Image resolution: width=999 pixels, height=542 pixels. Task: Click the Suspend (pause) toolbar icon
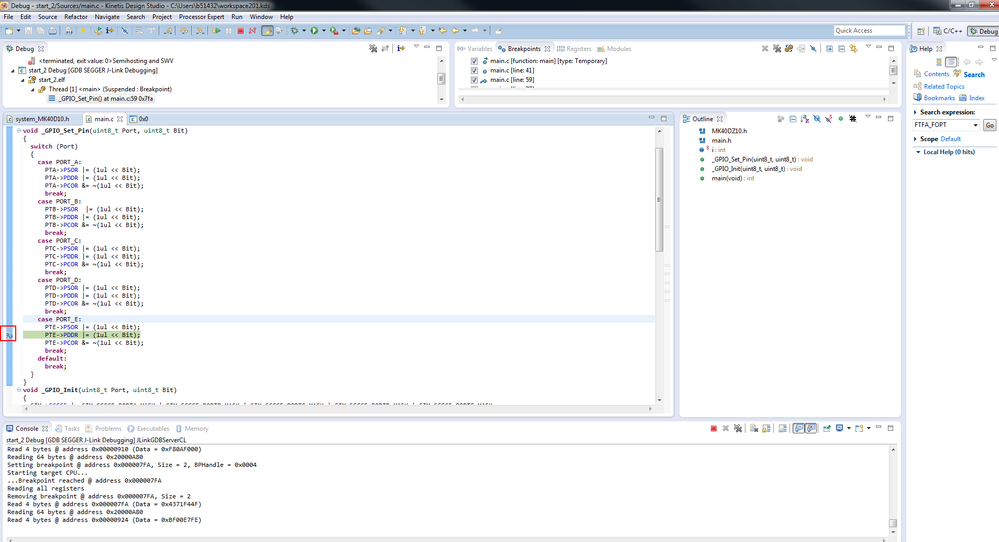click(229, 31)
